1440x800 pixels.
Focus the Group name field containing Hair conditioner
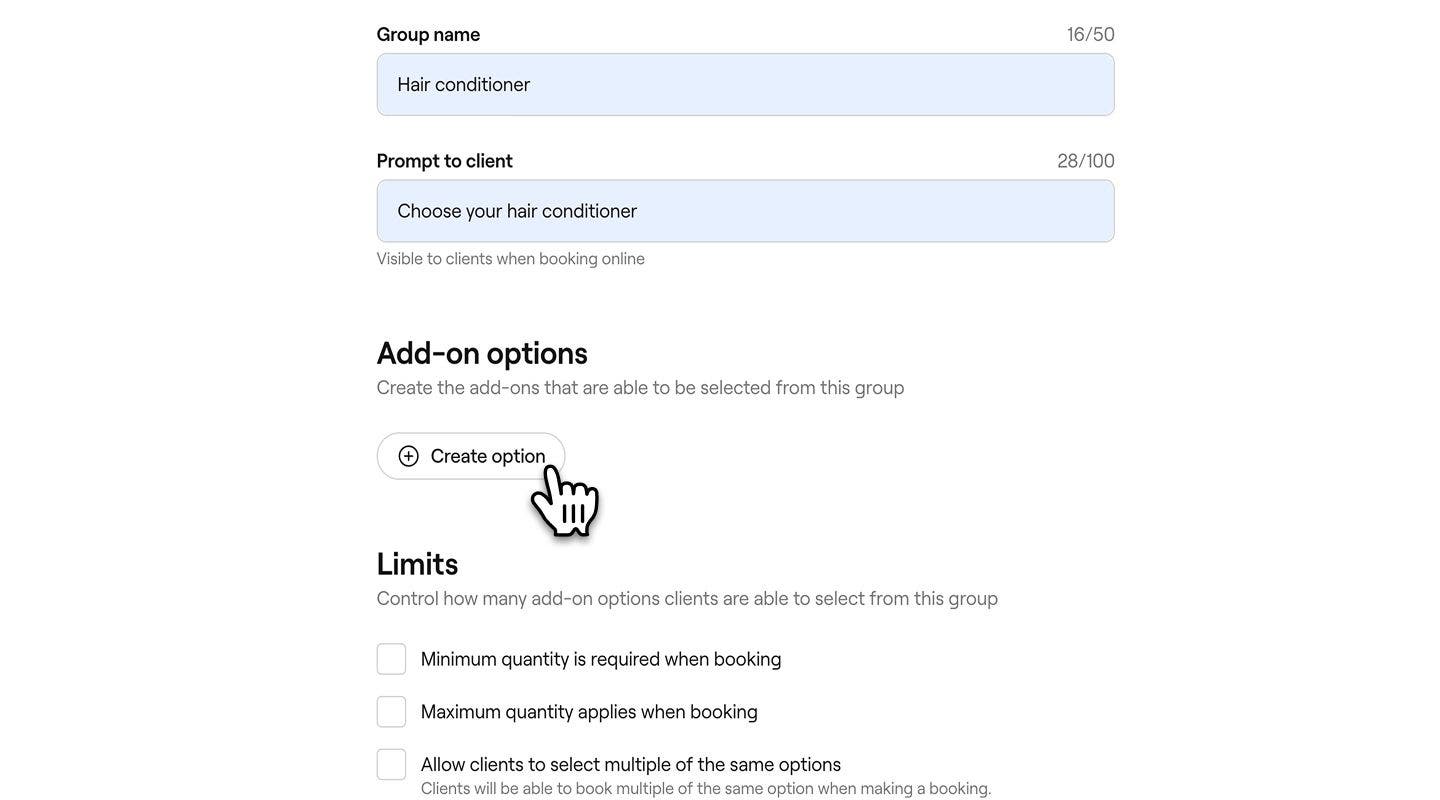(x=746, y=85)
